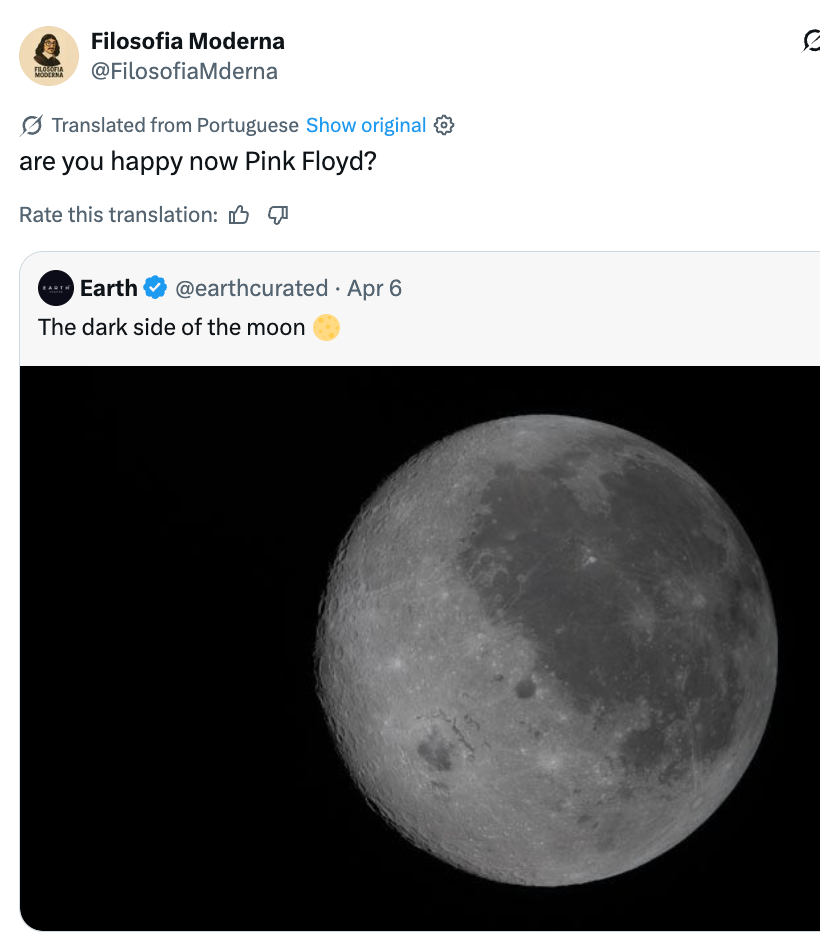Select the thumbs down toggle for translation quality
This screenshot has height=940, width=820.
point(277,214)
